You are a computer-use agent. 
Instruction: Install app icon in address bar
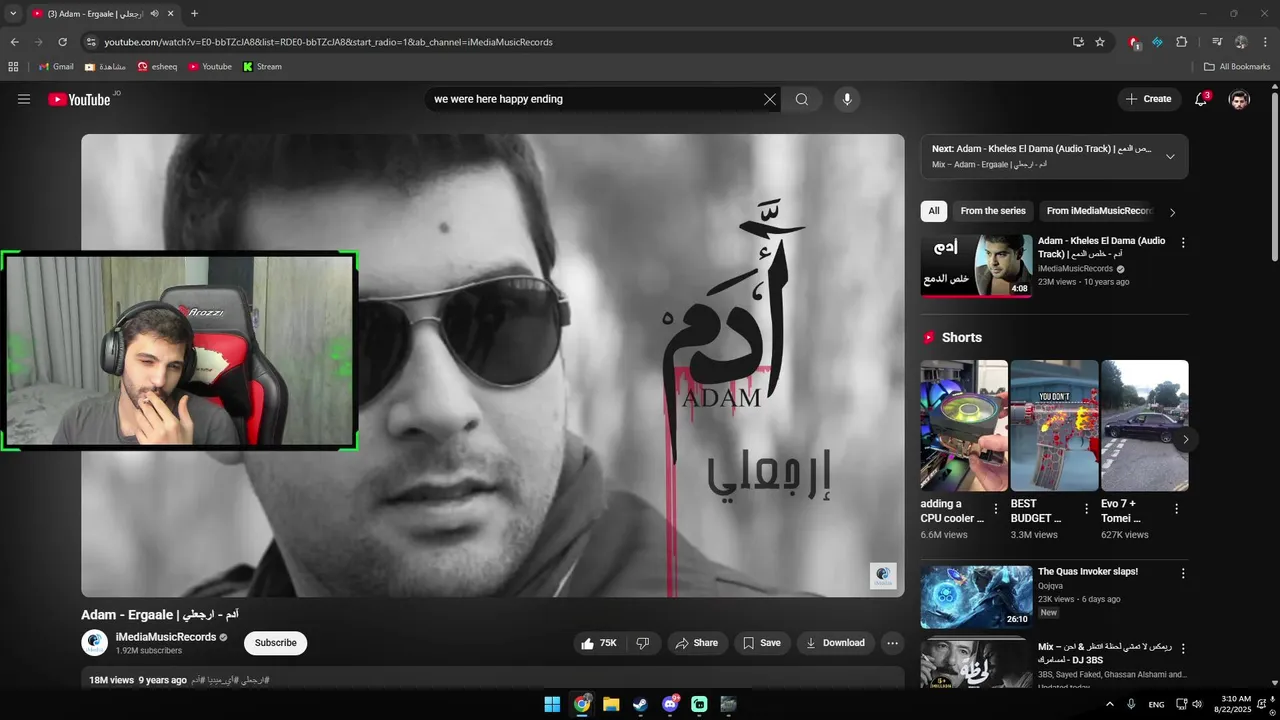(x=1078, y=42)
